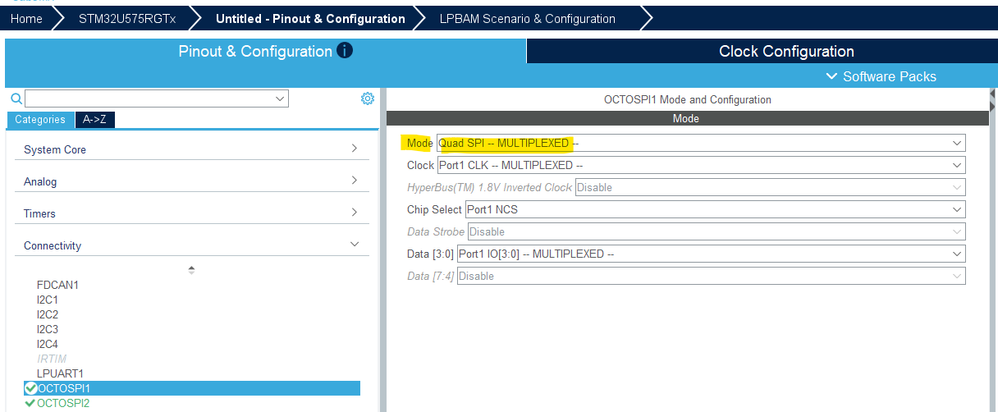The image size is (998, 412).
Task: Open the search field dropdown arrow
Action: (x=279, y=99)
